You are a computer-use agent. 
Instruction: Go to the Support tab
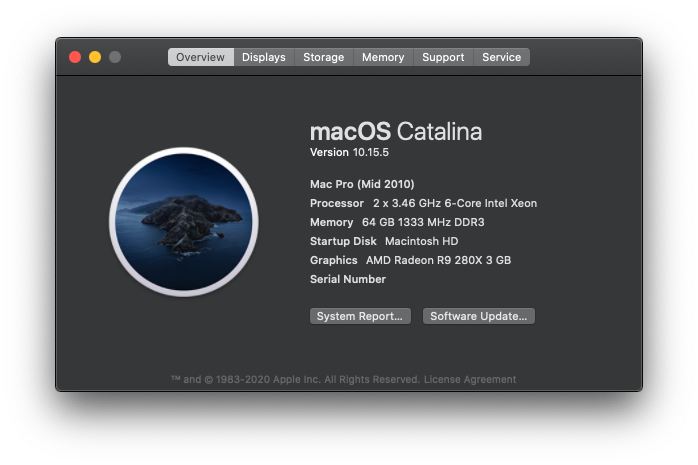click(x=443, y=57)
